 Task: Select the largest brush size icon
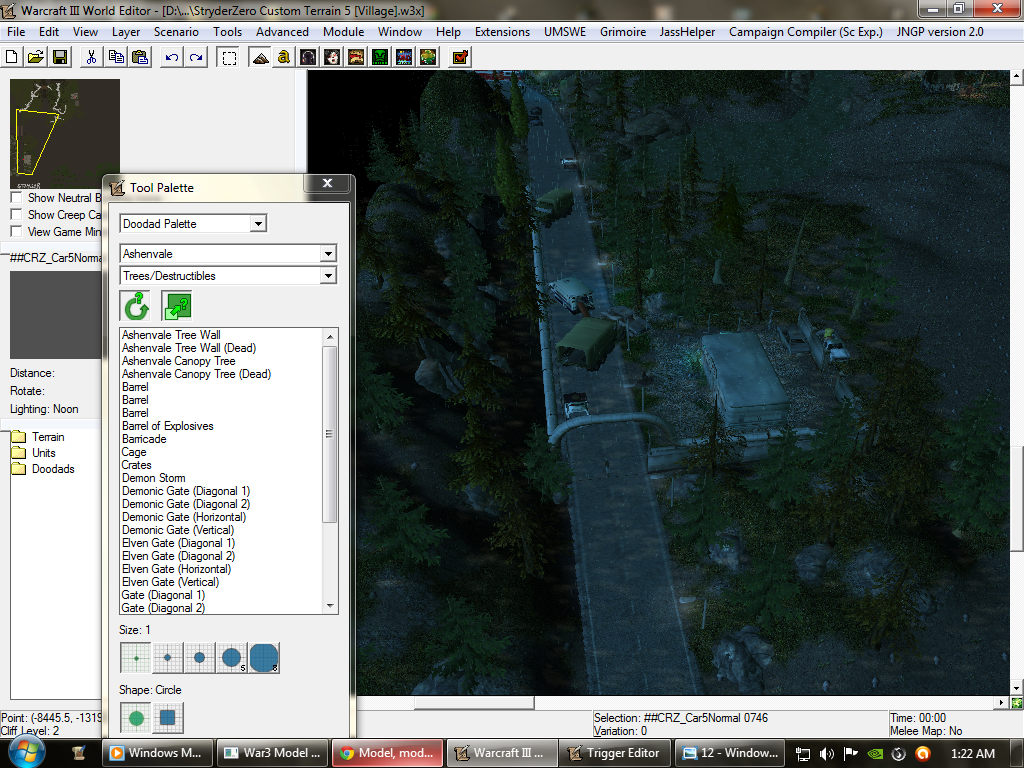click(264, 658)
